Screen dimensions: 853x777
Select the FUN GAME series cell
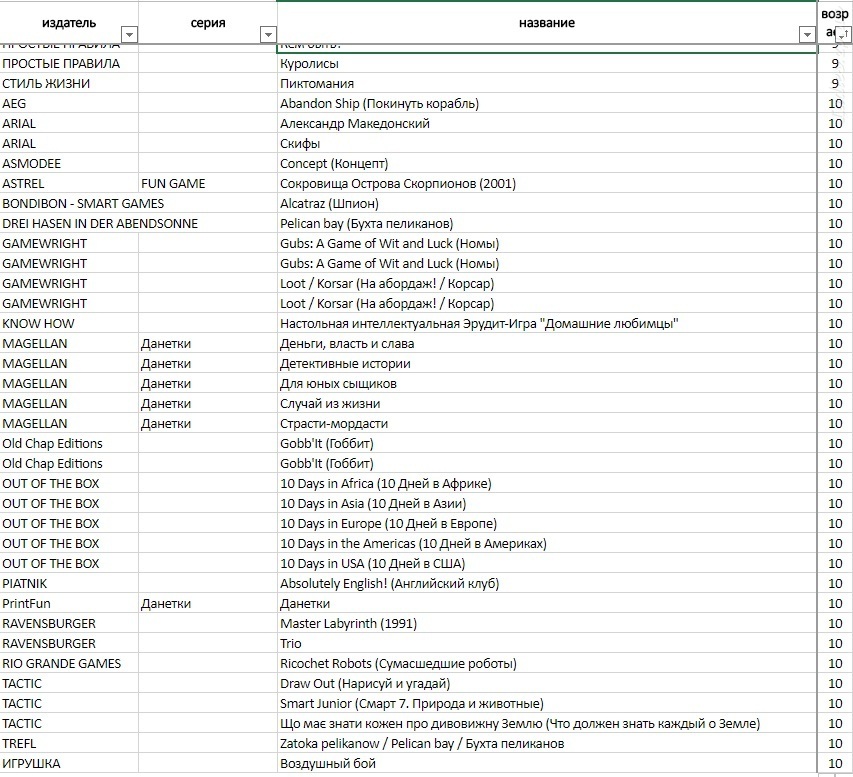pos(208,183)
